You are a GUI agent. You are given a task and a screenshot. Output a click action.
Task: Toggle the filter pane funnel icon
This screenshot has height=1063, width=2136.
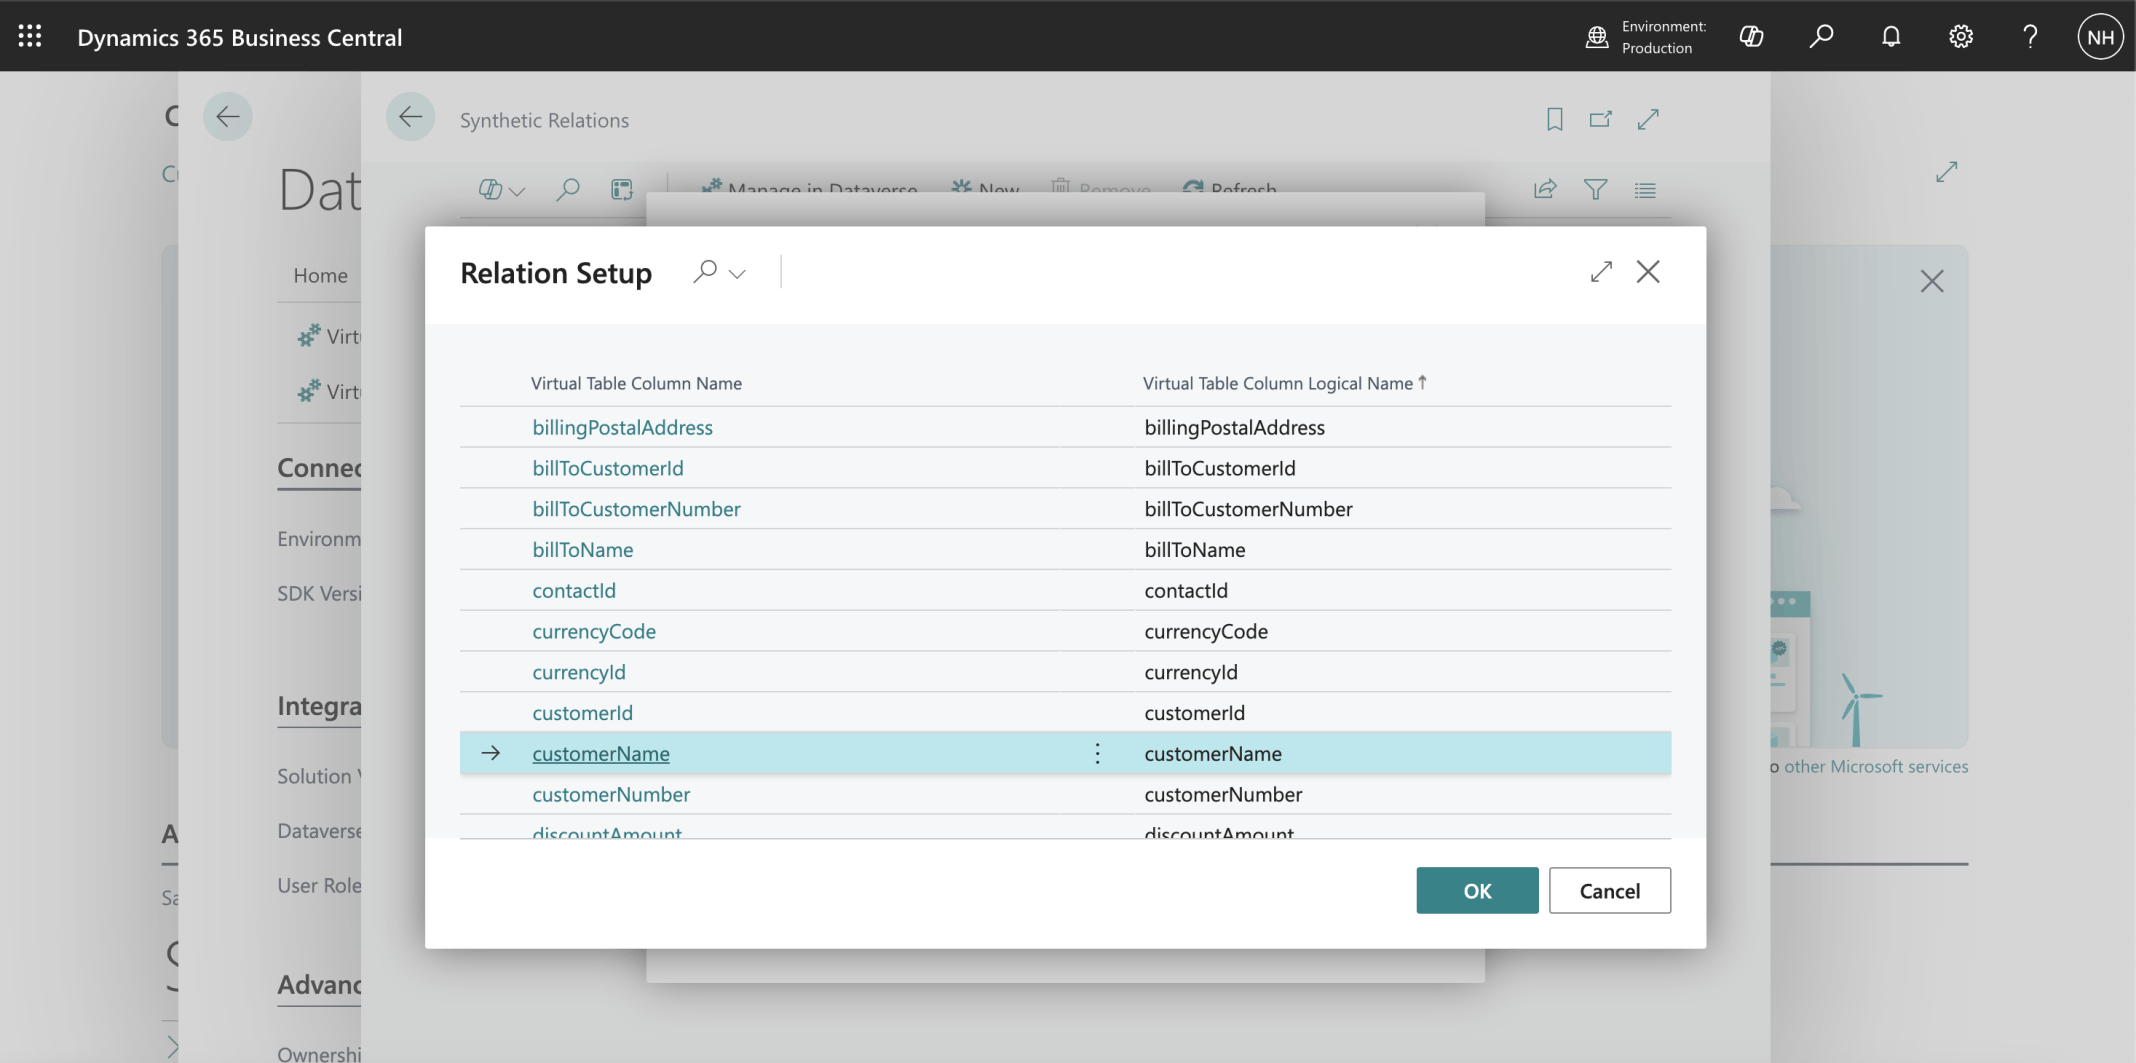1595,189
